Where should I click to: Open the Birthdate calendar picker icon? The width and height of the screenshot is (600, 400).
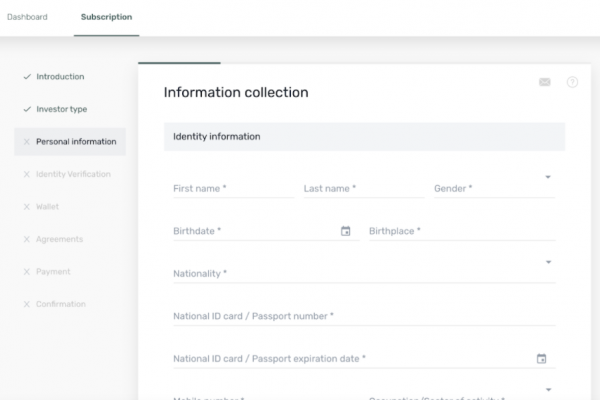346,231
